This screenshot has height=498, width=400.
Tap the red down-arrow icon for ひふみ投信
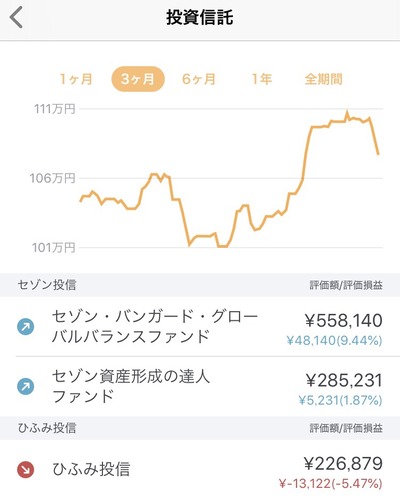coord(26,470)
